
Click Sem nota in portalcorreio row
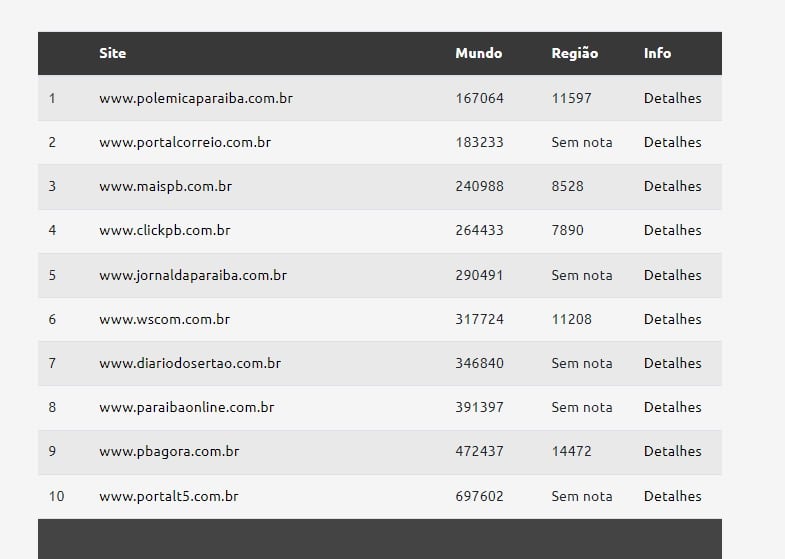[x=582, y=142]
